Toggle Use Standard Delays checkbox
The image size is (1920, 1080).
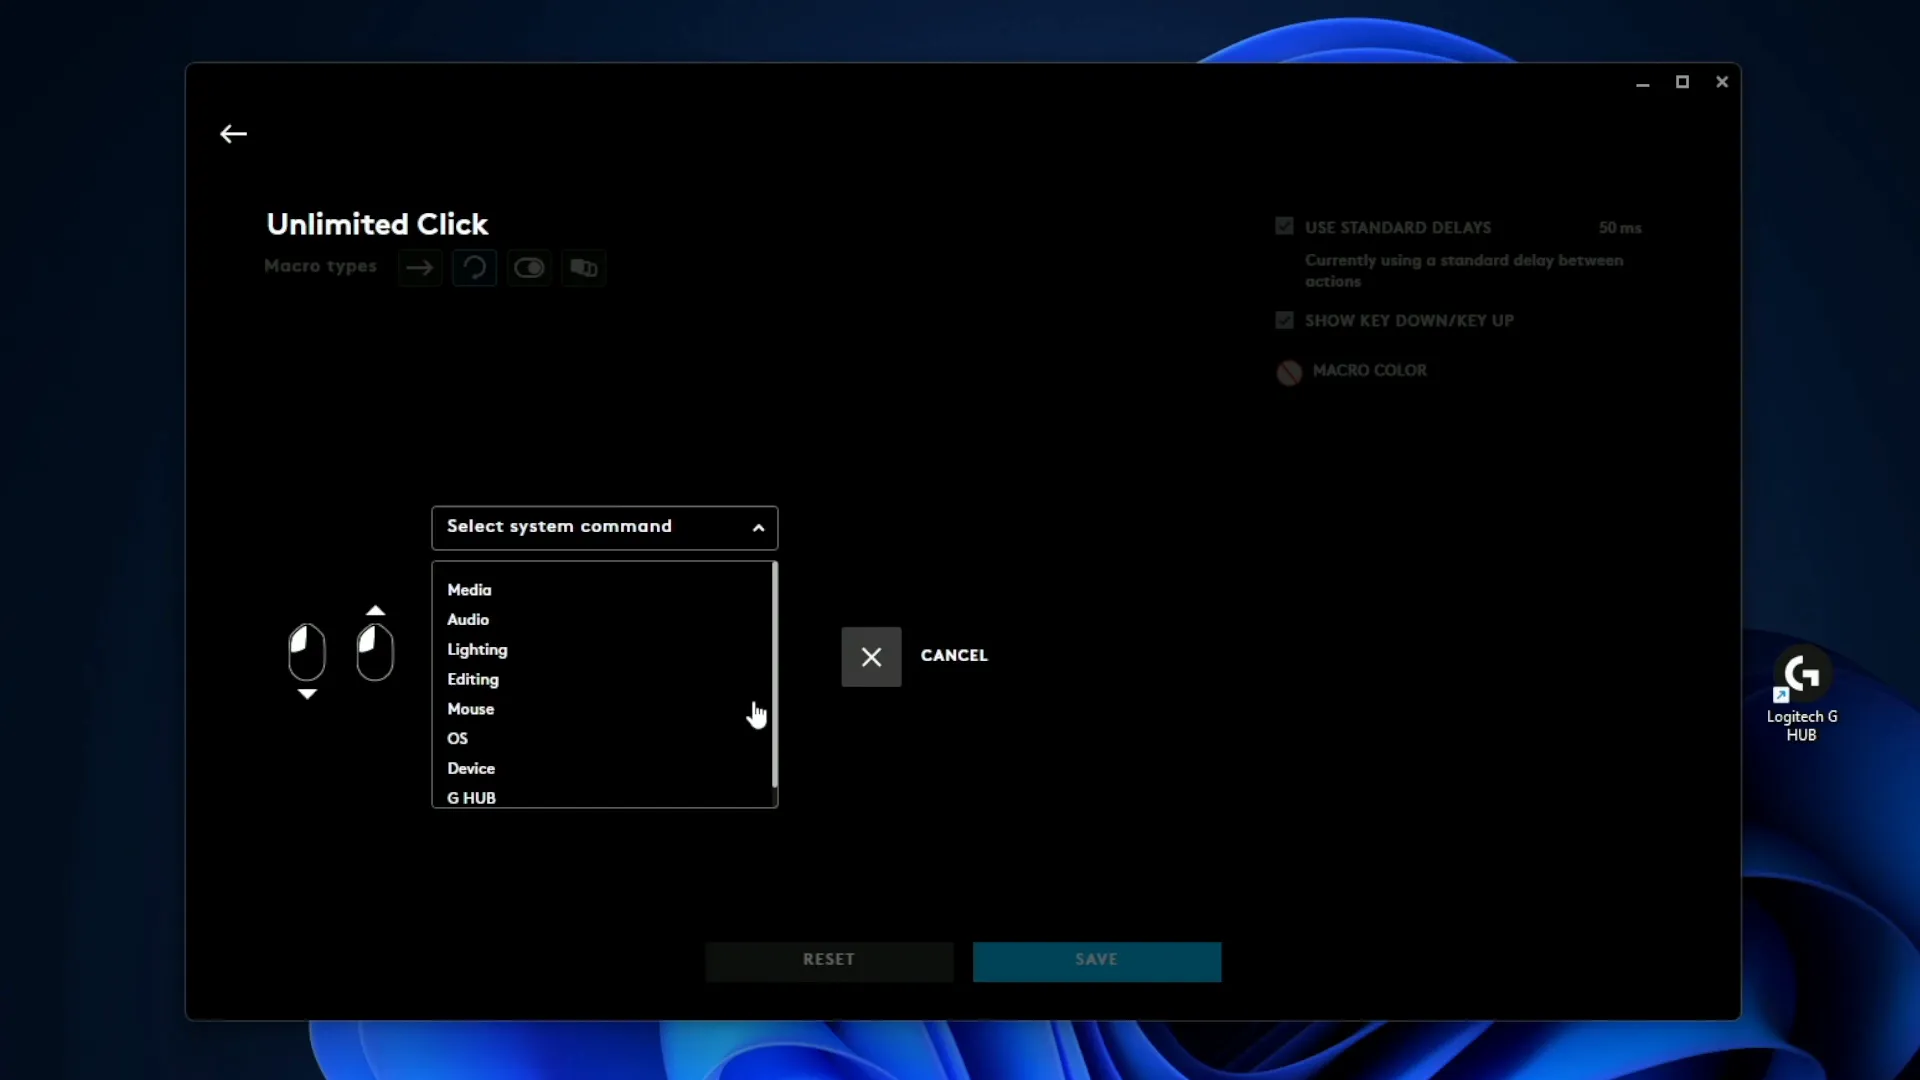[1284, 227]
